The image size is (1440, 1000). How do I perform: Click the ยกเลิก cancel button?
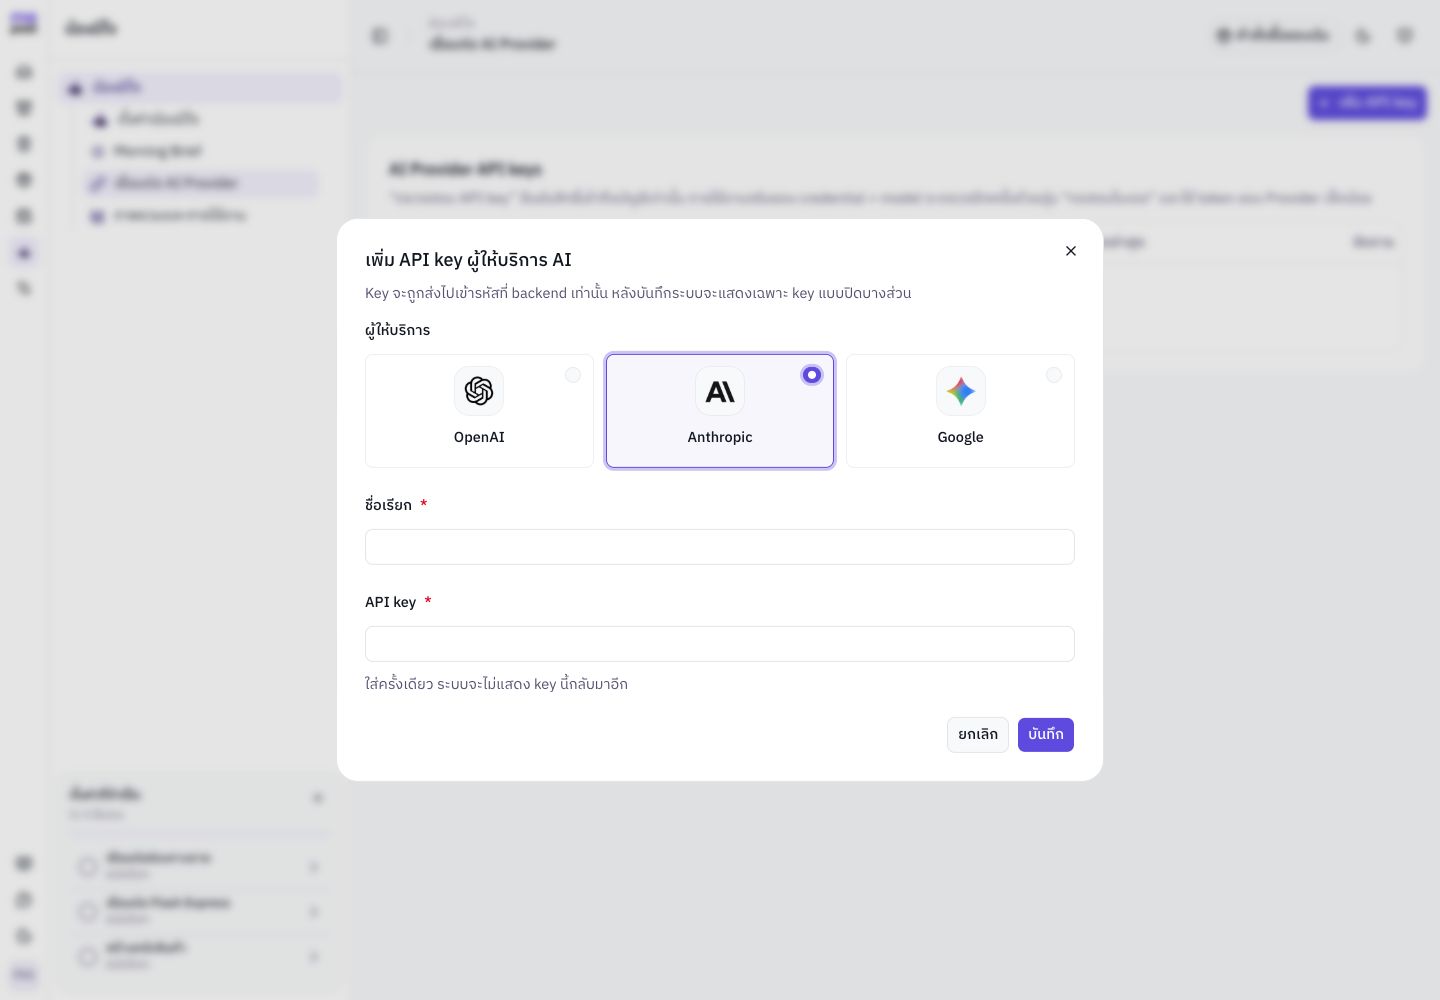click(978, 735)
